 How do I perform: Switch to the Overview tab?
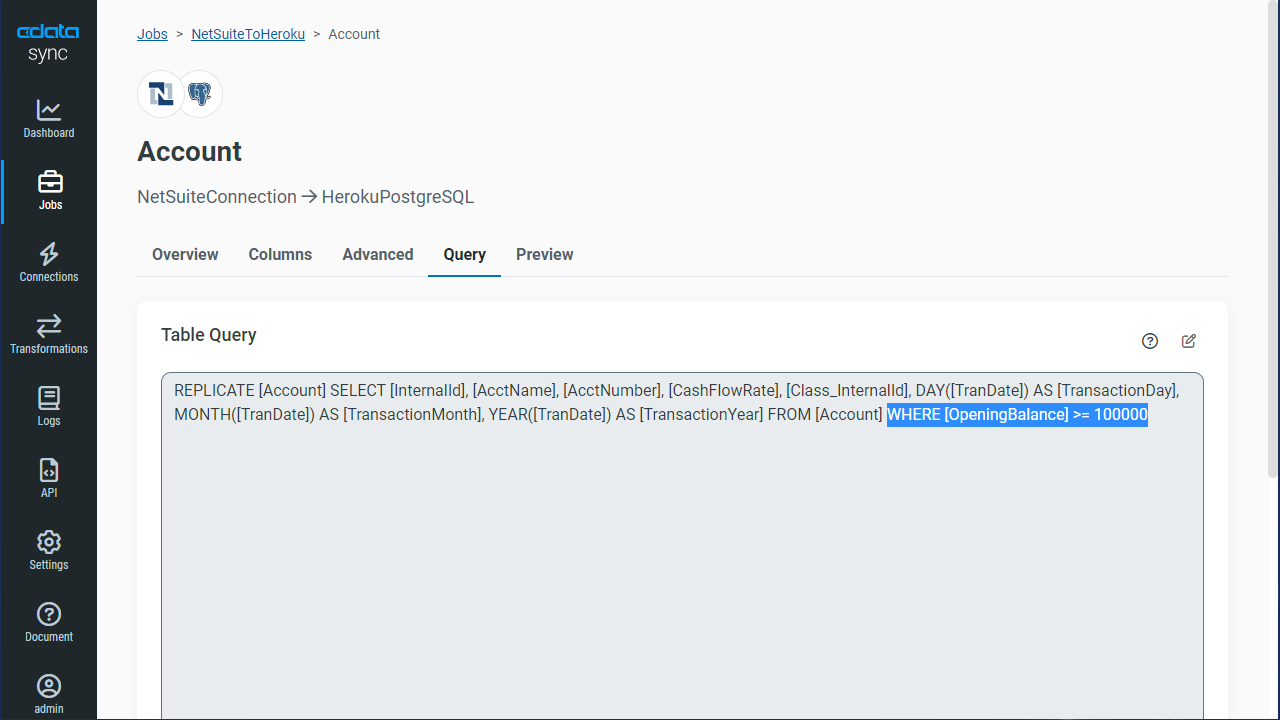pos(185,254)
